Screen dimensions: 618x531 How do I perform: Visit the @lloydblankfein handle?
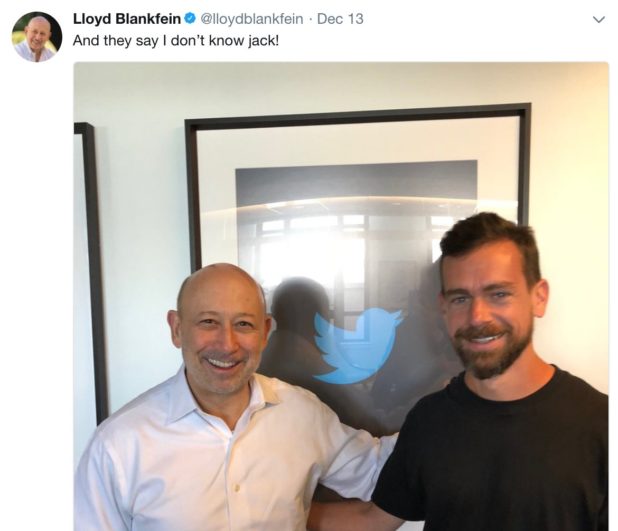click(252, 19)
